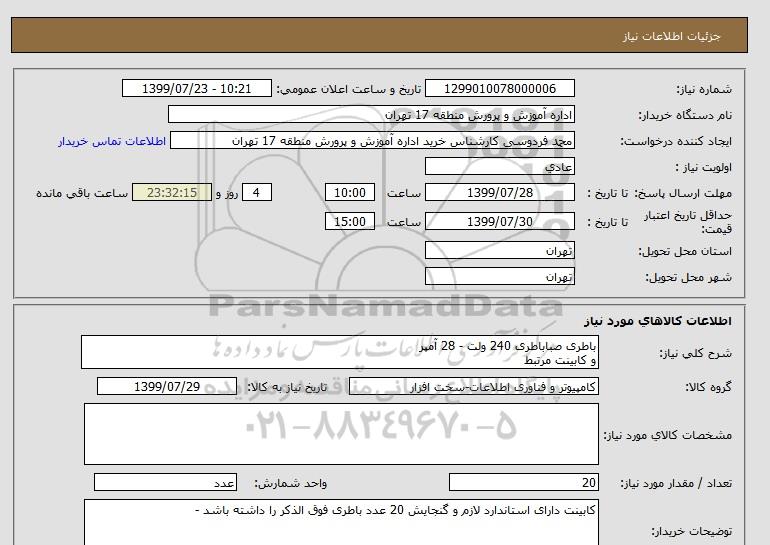Click the label حداقل تاریخ اعتبار قیمت
This screenshot has height=545, width=770.
pos(688,222)
